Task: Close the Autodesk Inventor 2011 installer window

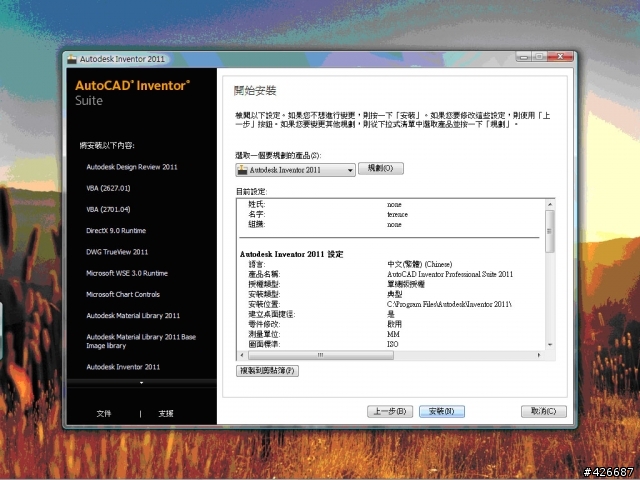Action: [560, 56]
